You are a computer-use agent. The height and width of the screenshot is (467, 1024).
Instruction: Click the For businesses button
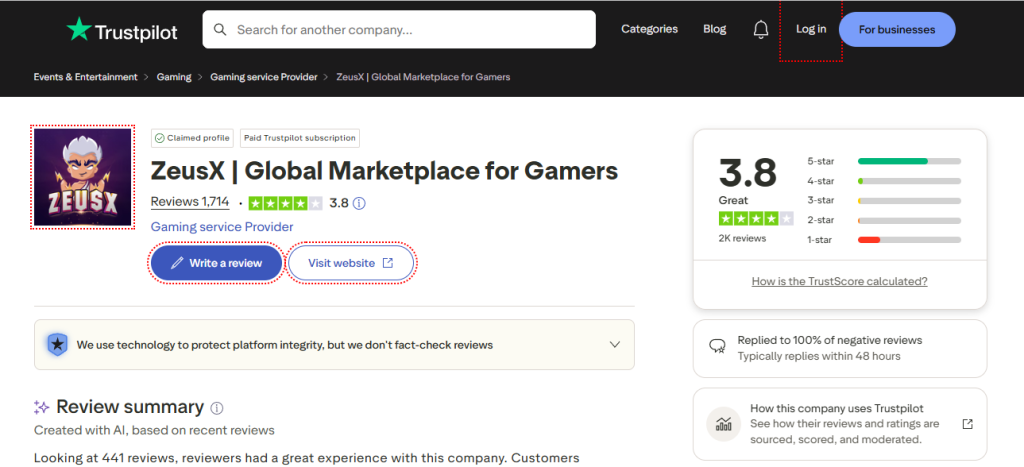pos(897,29)
